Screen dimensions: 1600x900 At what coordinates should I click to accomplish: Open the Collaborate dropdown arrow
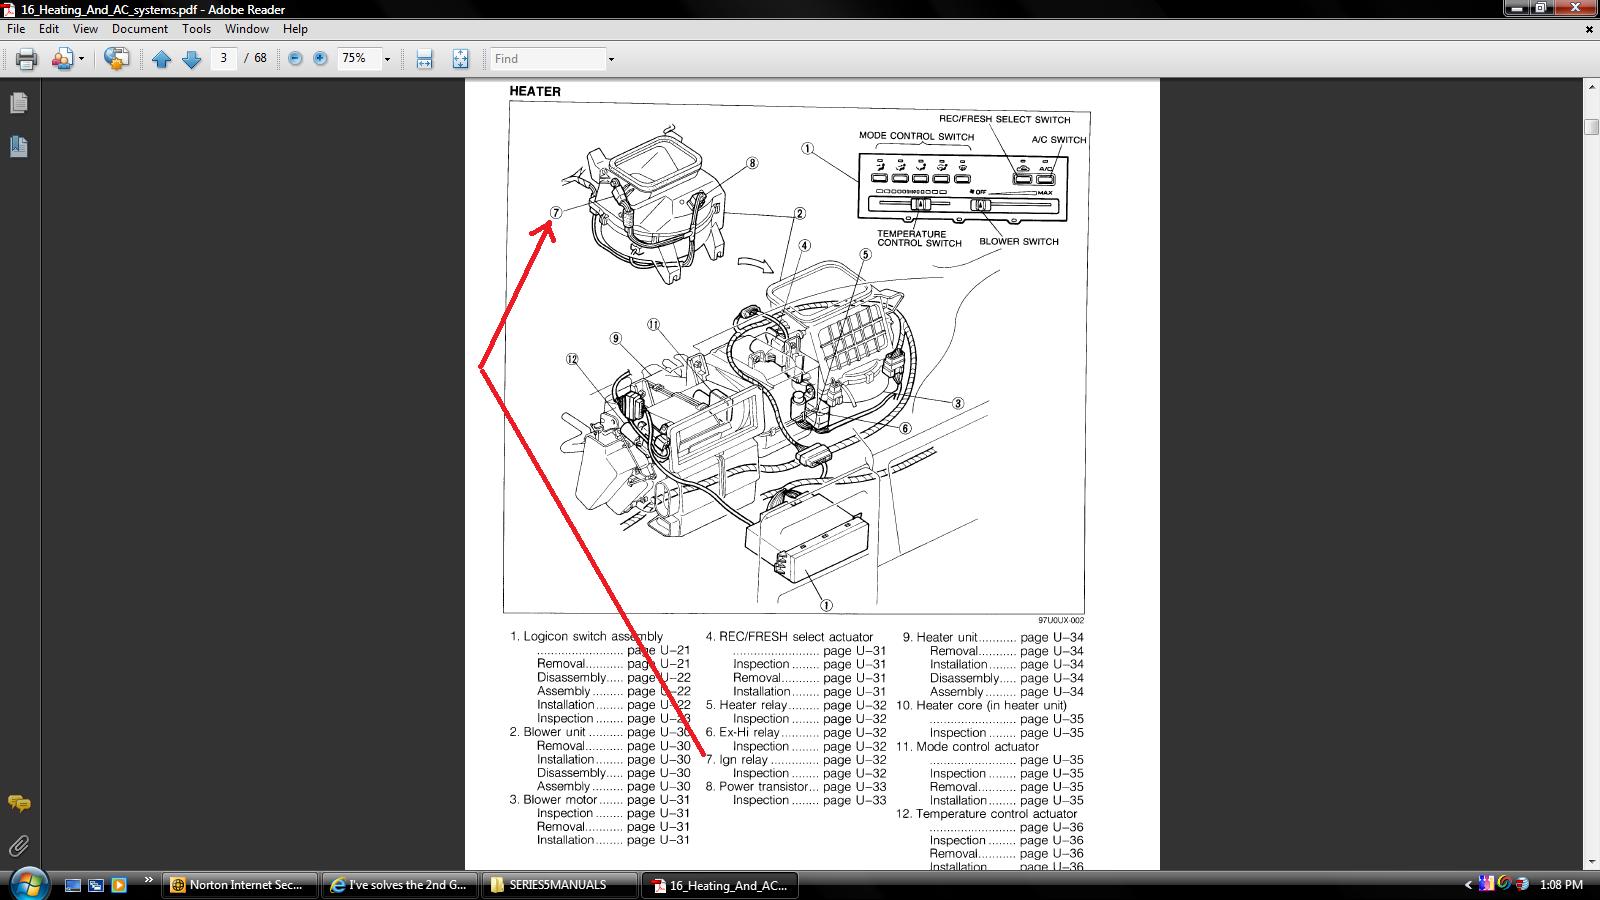click(81, 59)
